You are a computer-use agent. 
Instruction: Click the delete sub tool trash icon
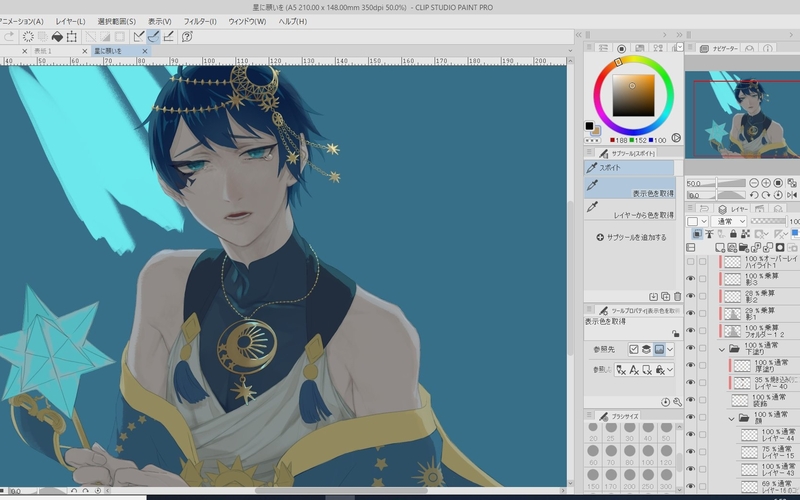[678, 296]
